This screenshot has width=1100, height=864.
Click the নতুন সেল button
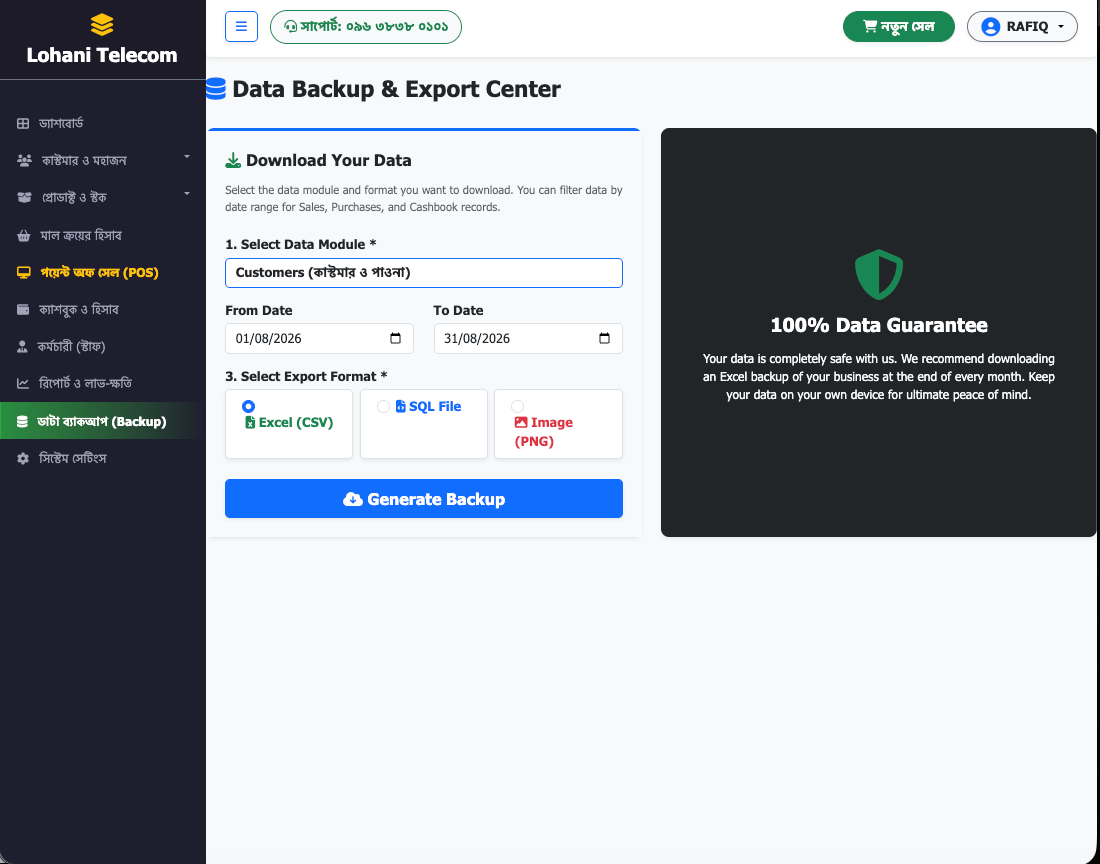click(899, 27)
